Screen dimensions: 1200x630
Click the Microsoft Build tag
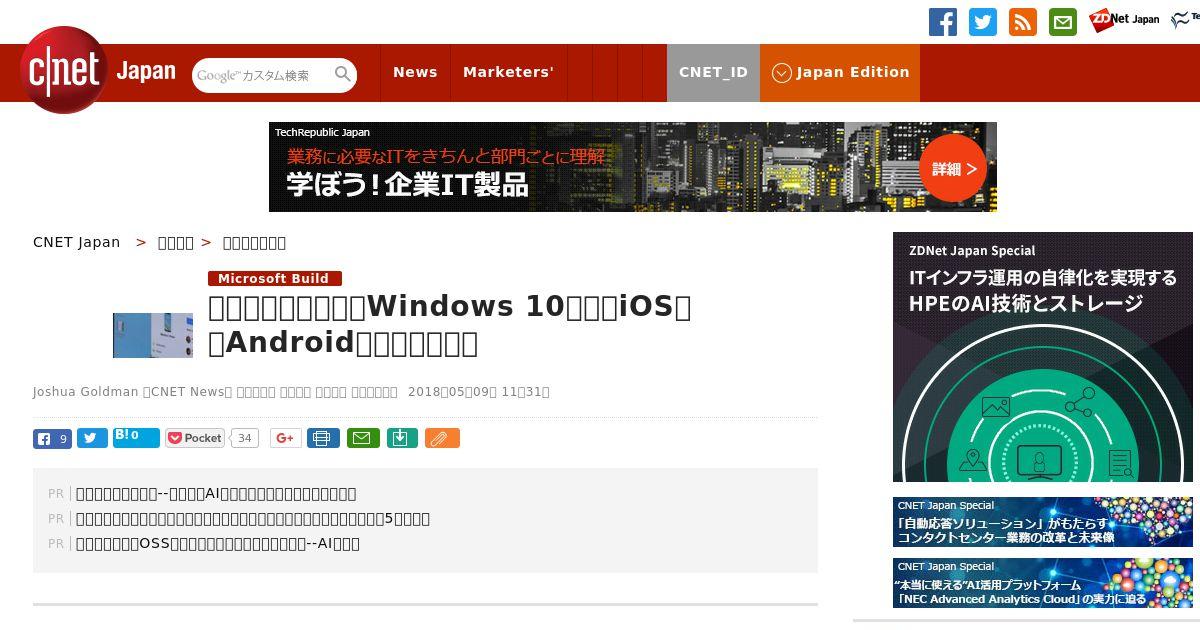[x=275, y=278]
